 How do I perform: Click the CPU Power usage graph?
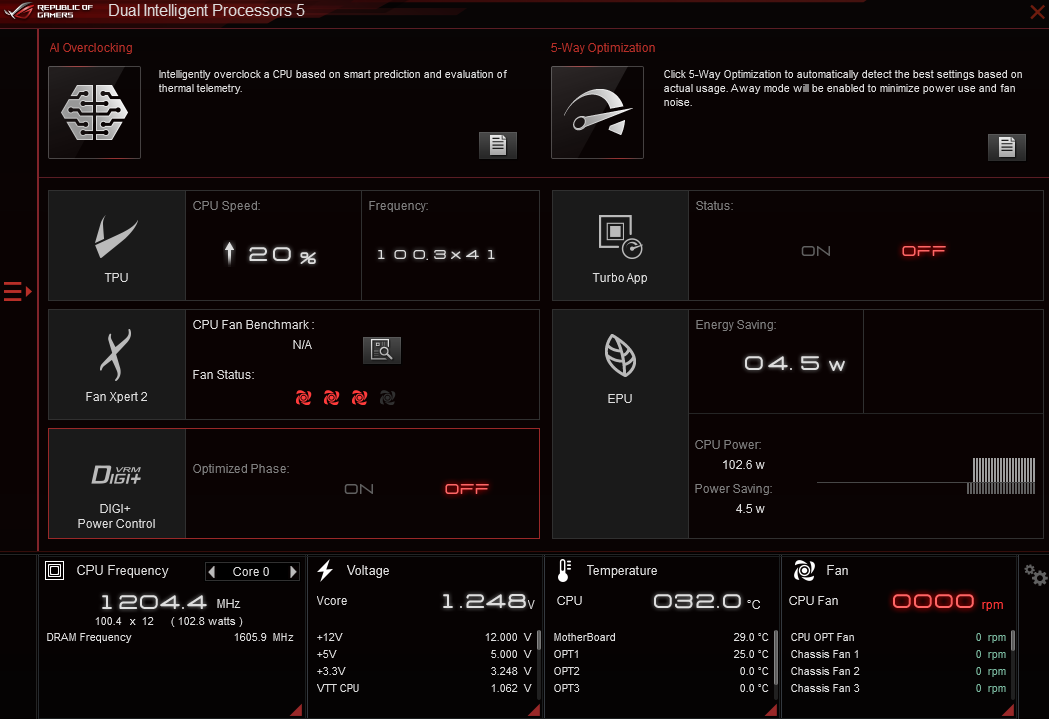pyautogui.click(x=926, y=476)
